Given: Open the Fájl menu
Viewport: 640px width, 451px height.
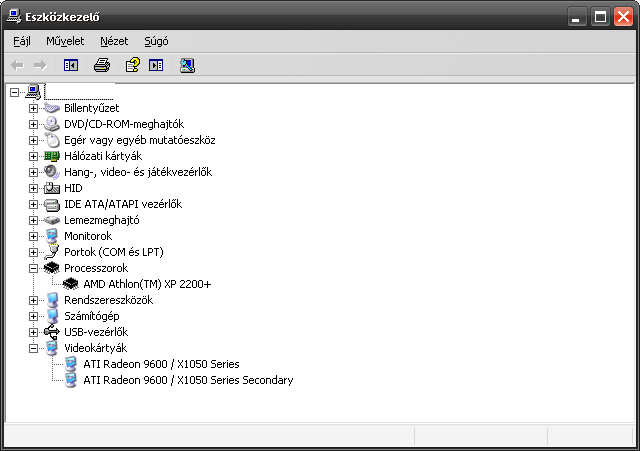Looking at the screenshot, I should point(22,41).
